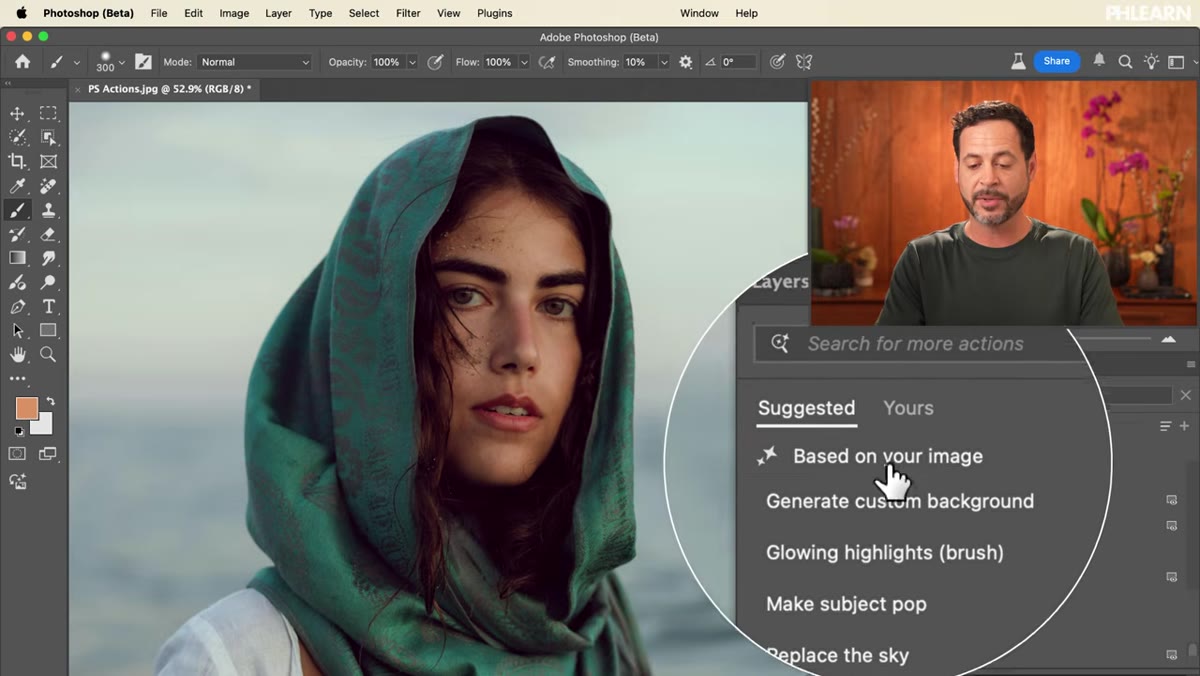Open the tool preset picker arrow

tap(76, 62)
